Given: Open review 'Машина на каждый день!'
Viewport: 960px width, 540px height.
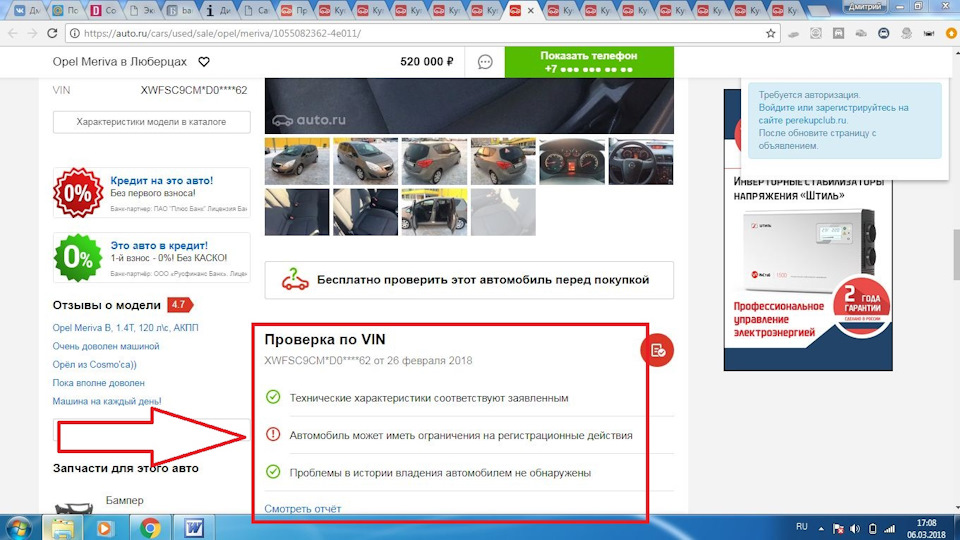Looking at the screenshot, I should (x=107, y=401).
